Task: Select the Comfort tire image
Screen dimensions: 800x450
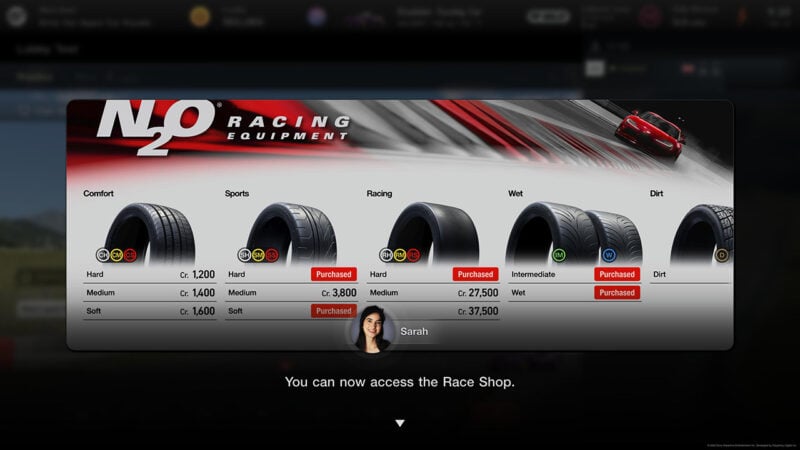Action: click(150, 234)
